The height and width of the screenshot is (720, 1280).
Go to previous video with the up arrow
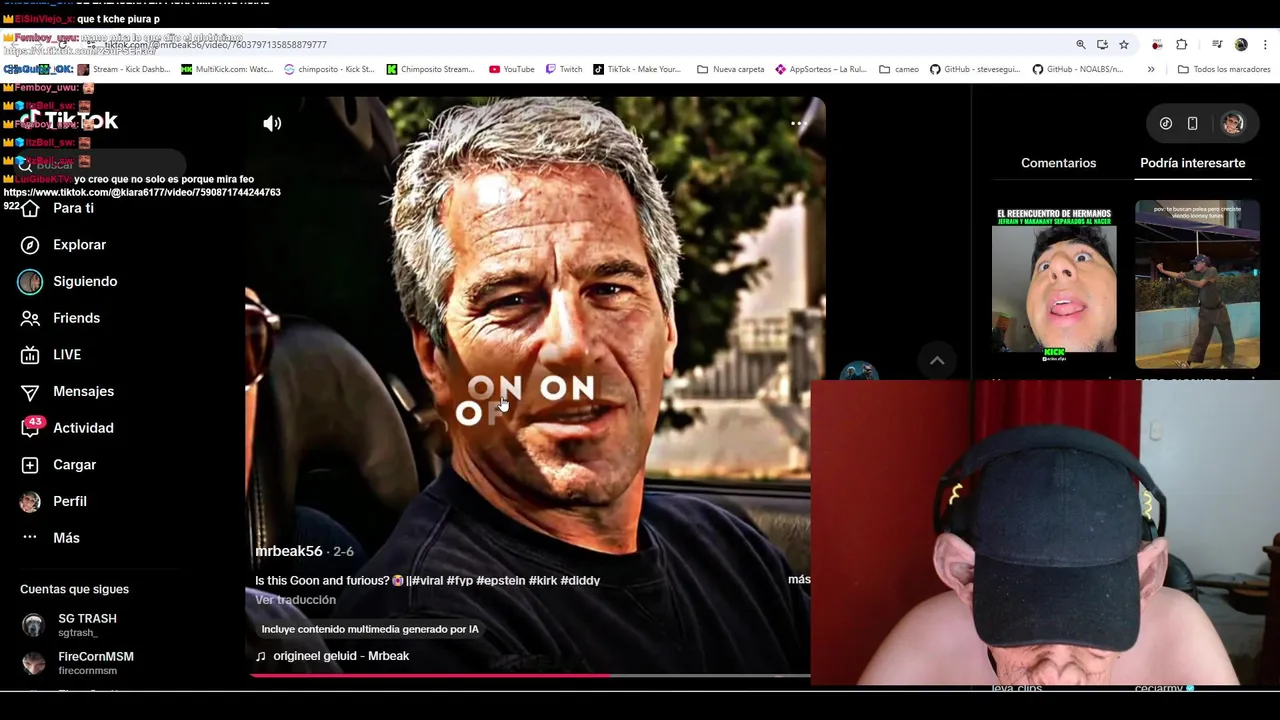click(937, 361)
